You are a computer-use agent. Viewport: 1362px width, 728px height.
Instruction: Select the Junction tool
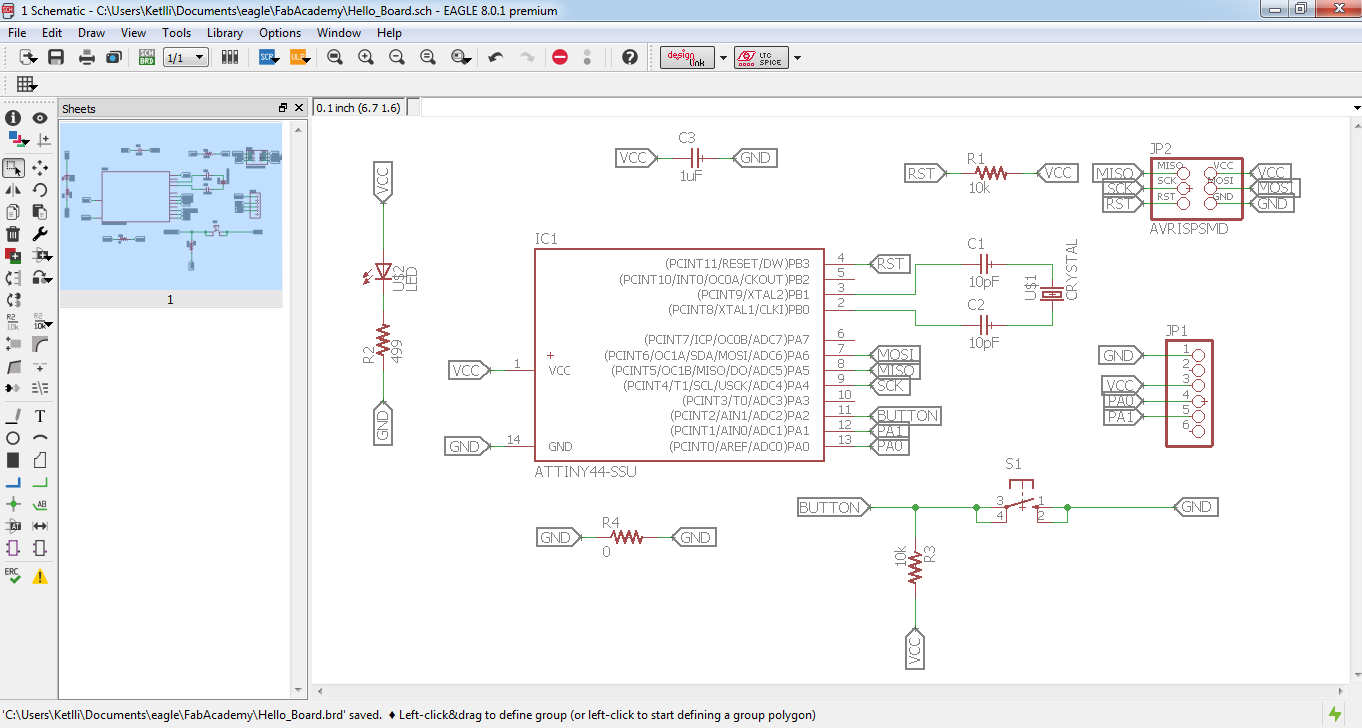pyautogui.click(x=14, y=504)
